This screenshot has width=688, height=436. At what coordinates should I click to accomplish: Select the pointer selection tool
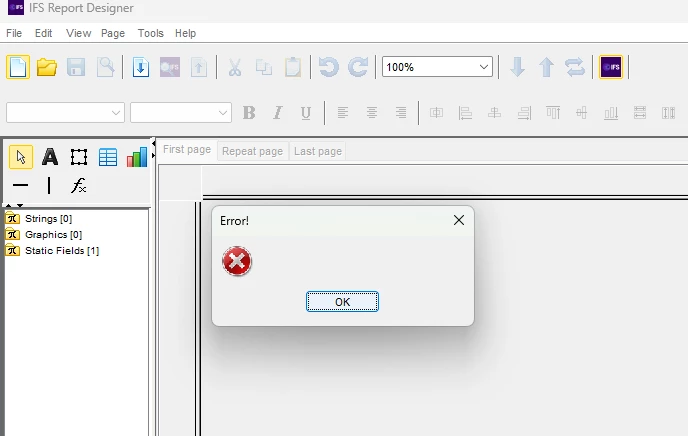tap(21, 157)
